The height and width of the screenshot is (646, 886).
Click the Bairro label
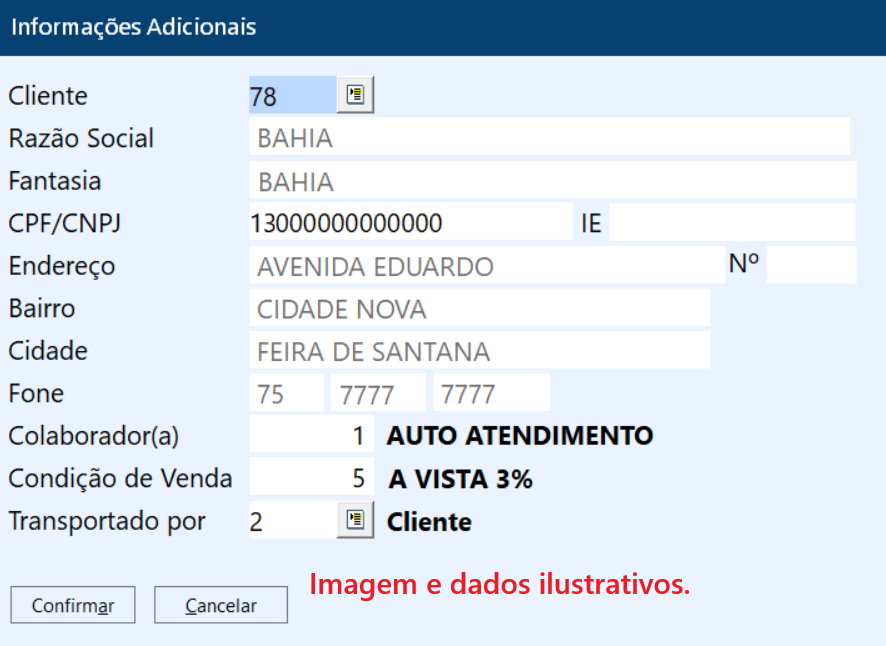point(41,308)
